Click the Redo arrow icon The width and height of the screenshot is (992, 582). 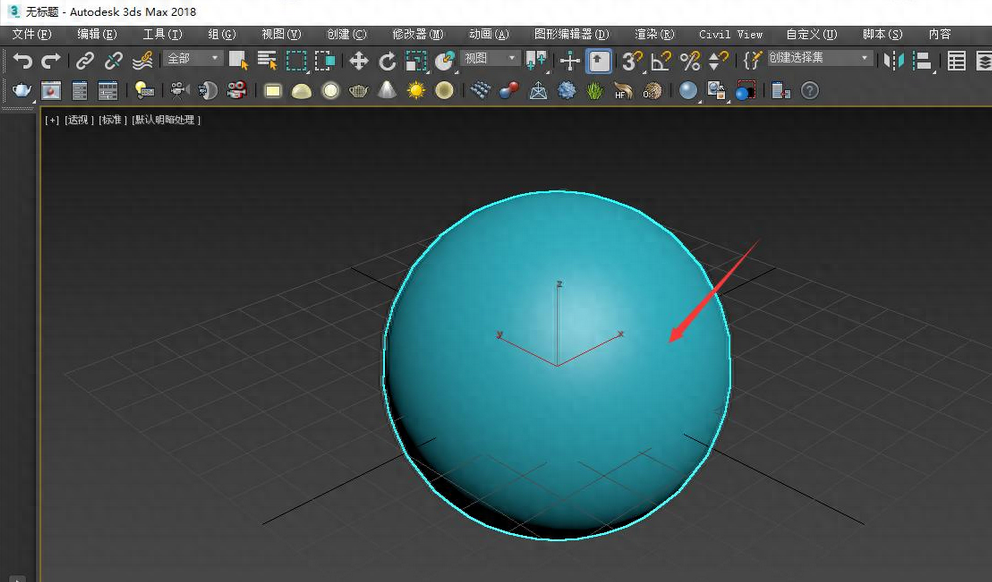(51, 61)
